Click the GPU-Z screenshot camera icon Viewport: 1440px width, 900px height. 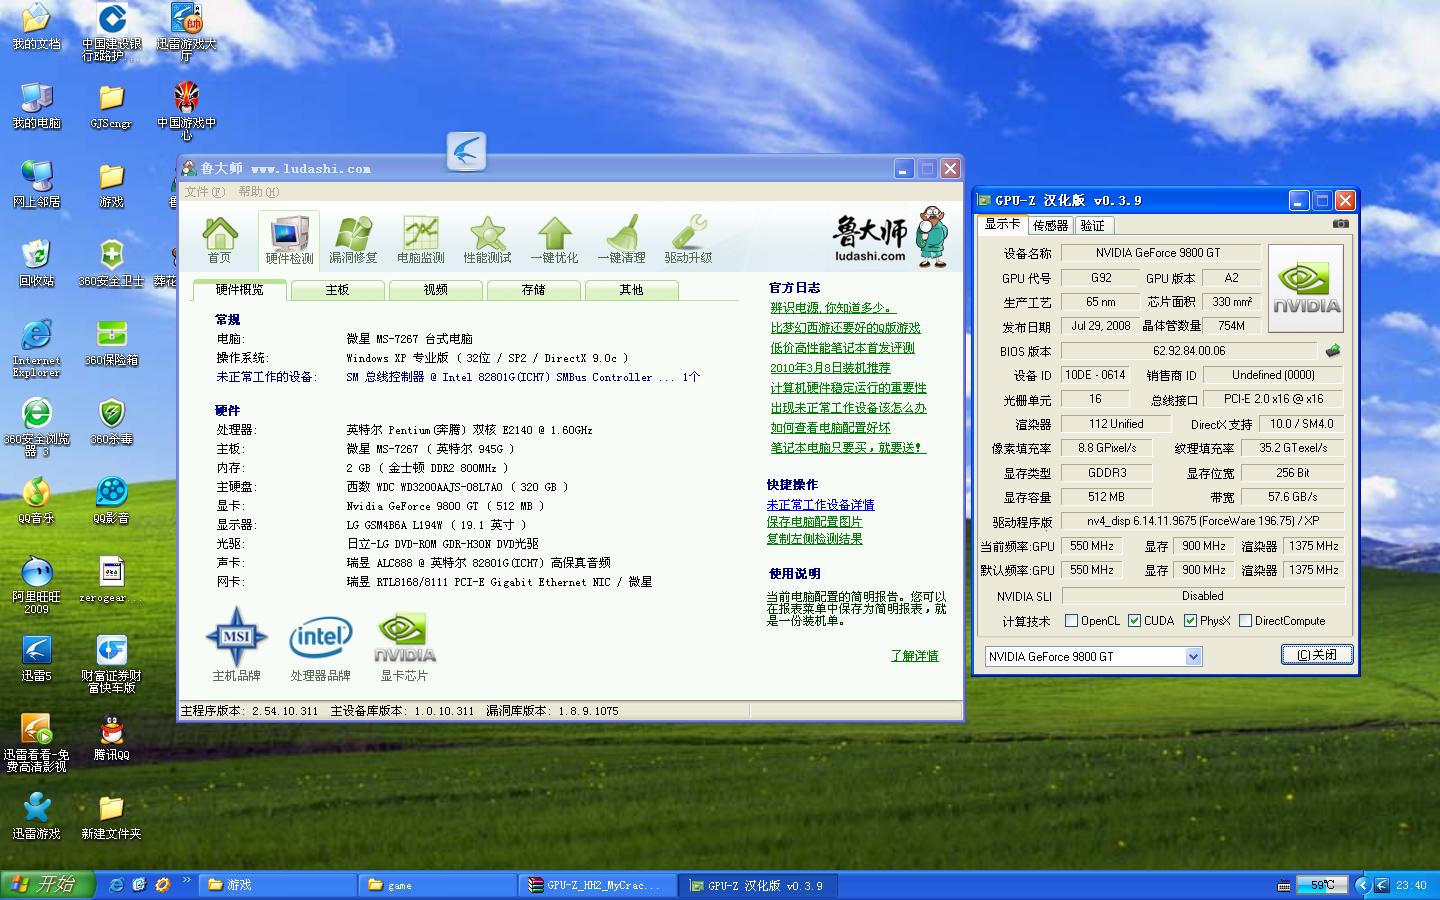pyautogui.click(x=1340, y=224)
